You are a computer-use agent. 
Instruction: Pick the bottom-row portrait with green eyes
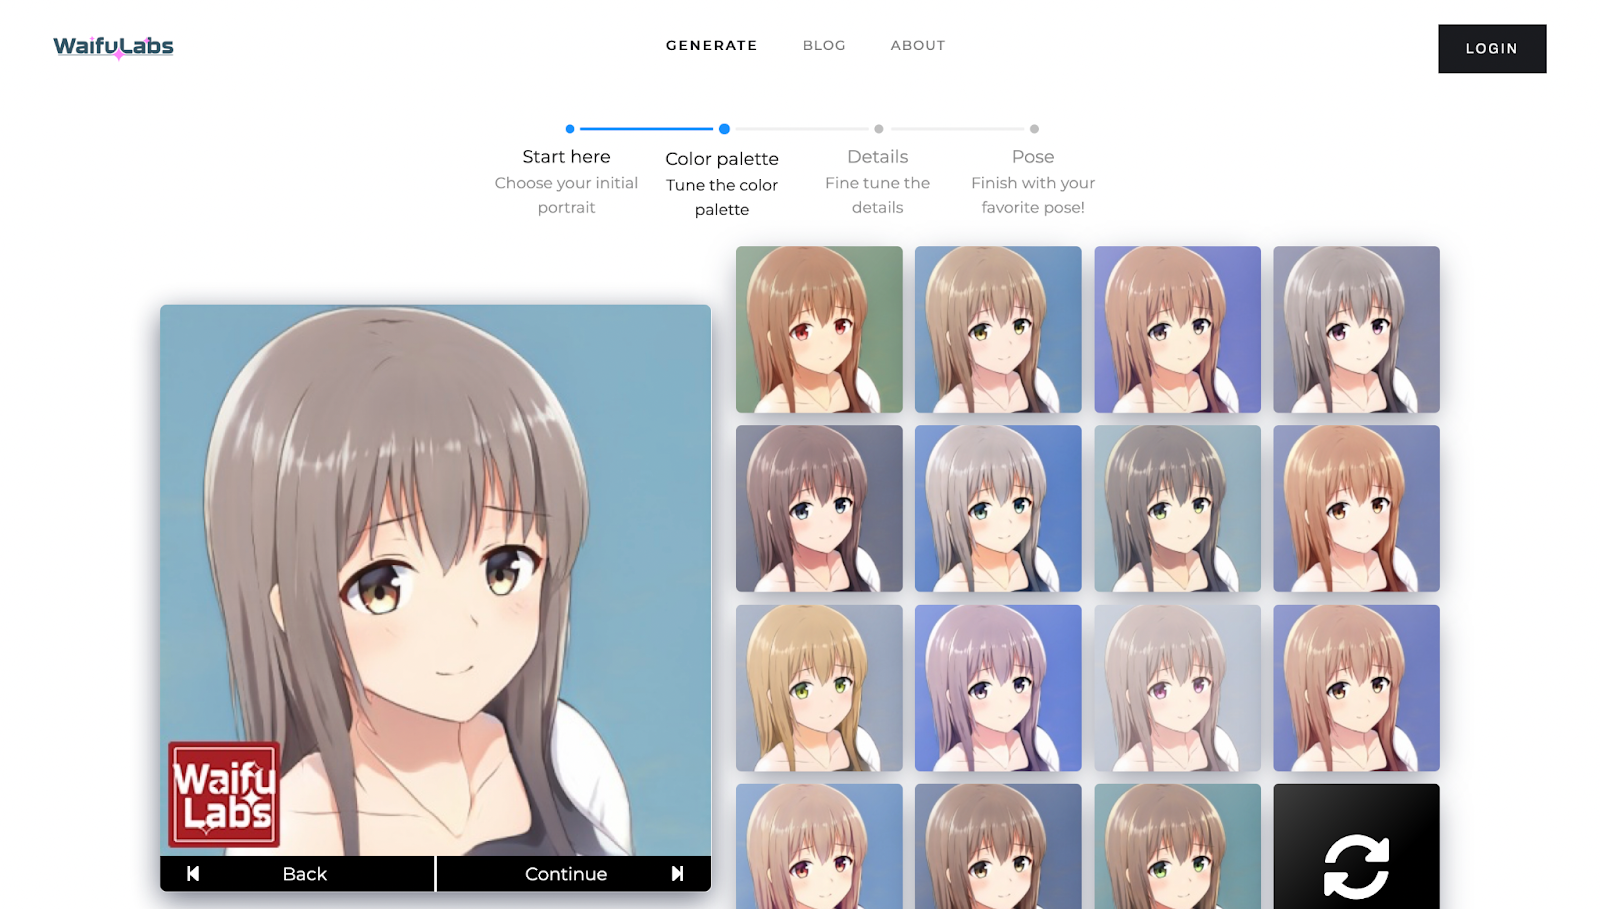[x=1177, y=847]
